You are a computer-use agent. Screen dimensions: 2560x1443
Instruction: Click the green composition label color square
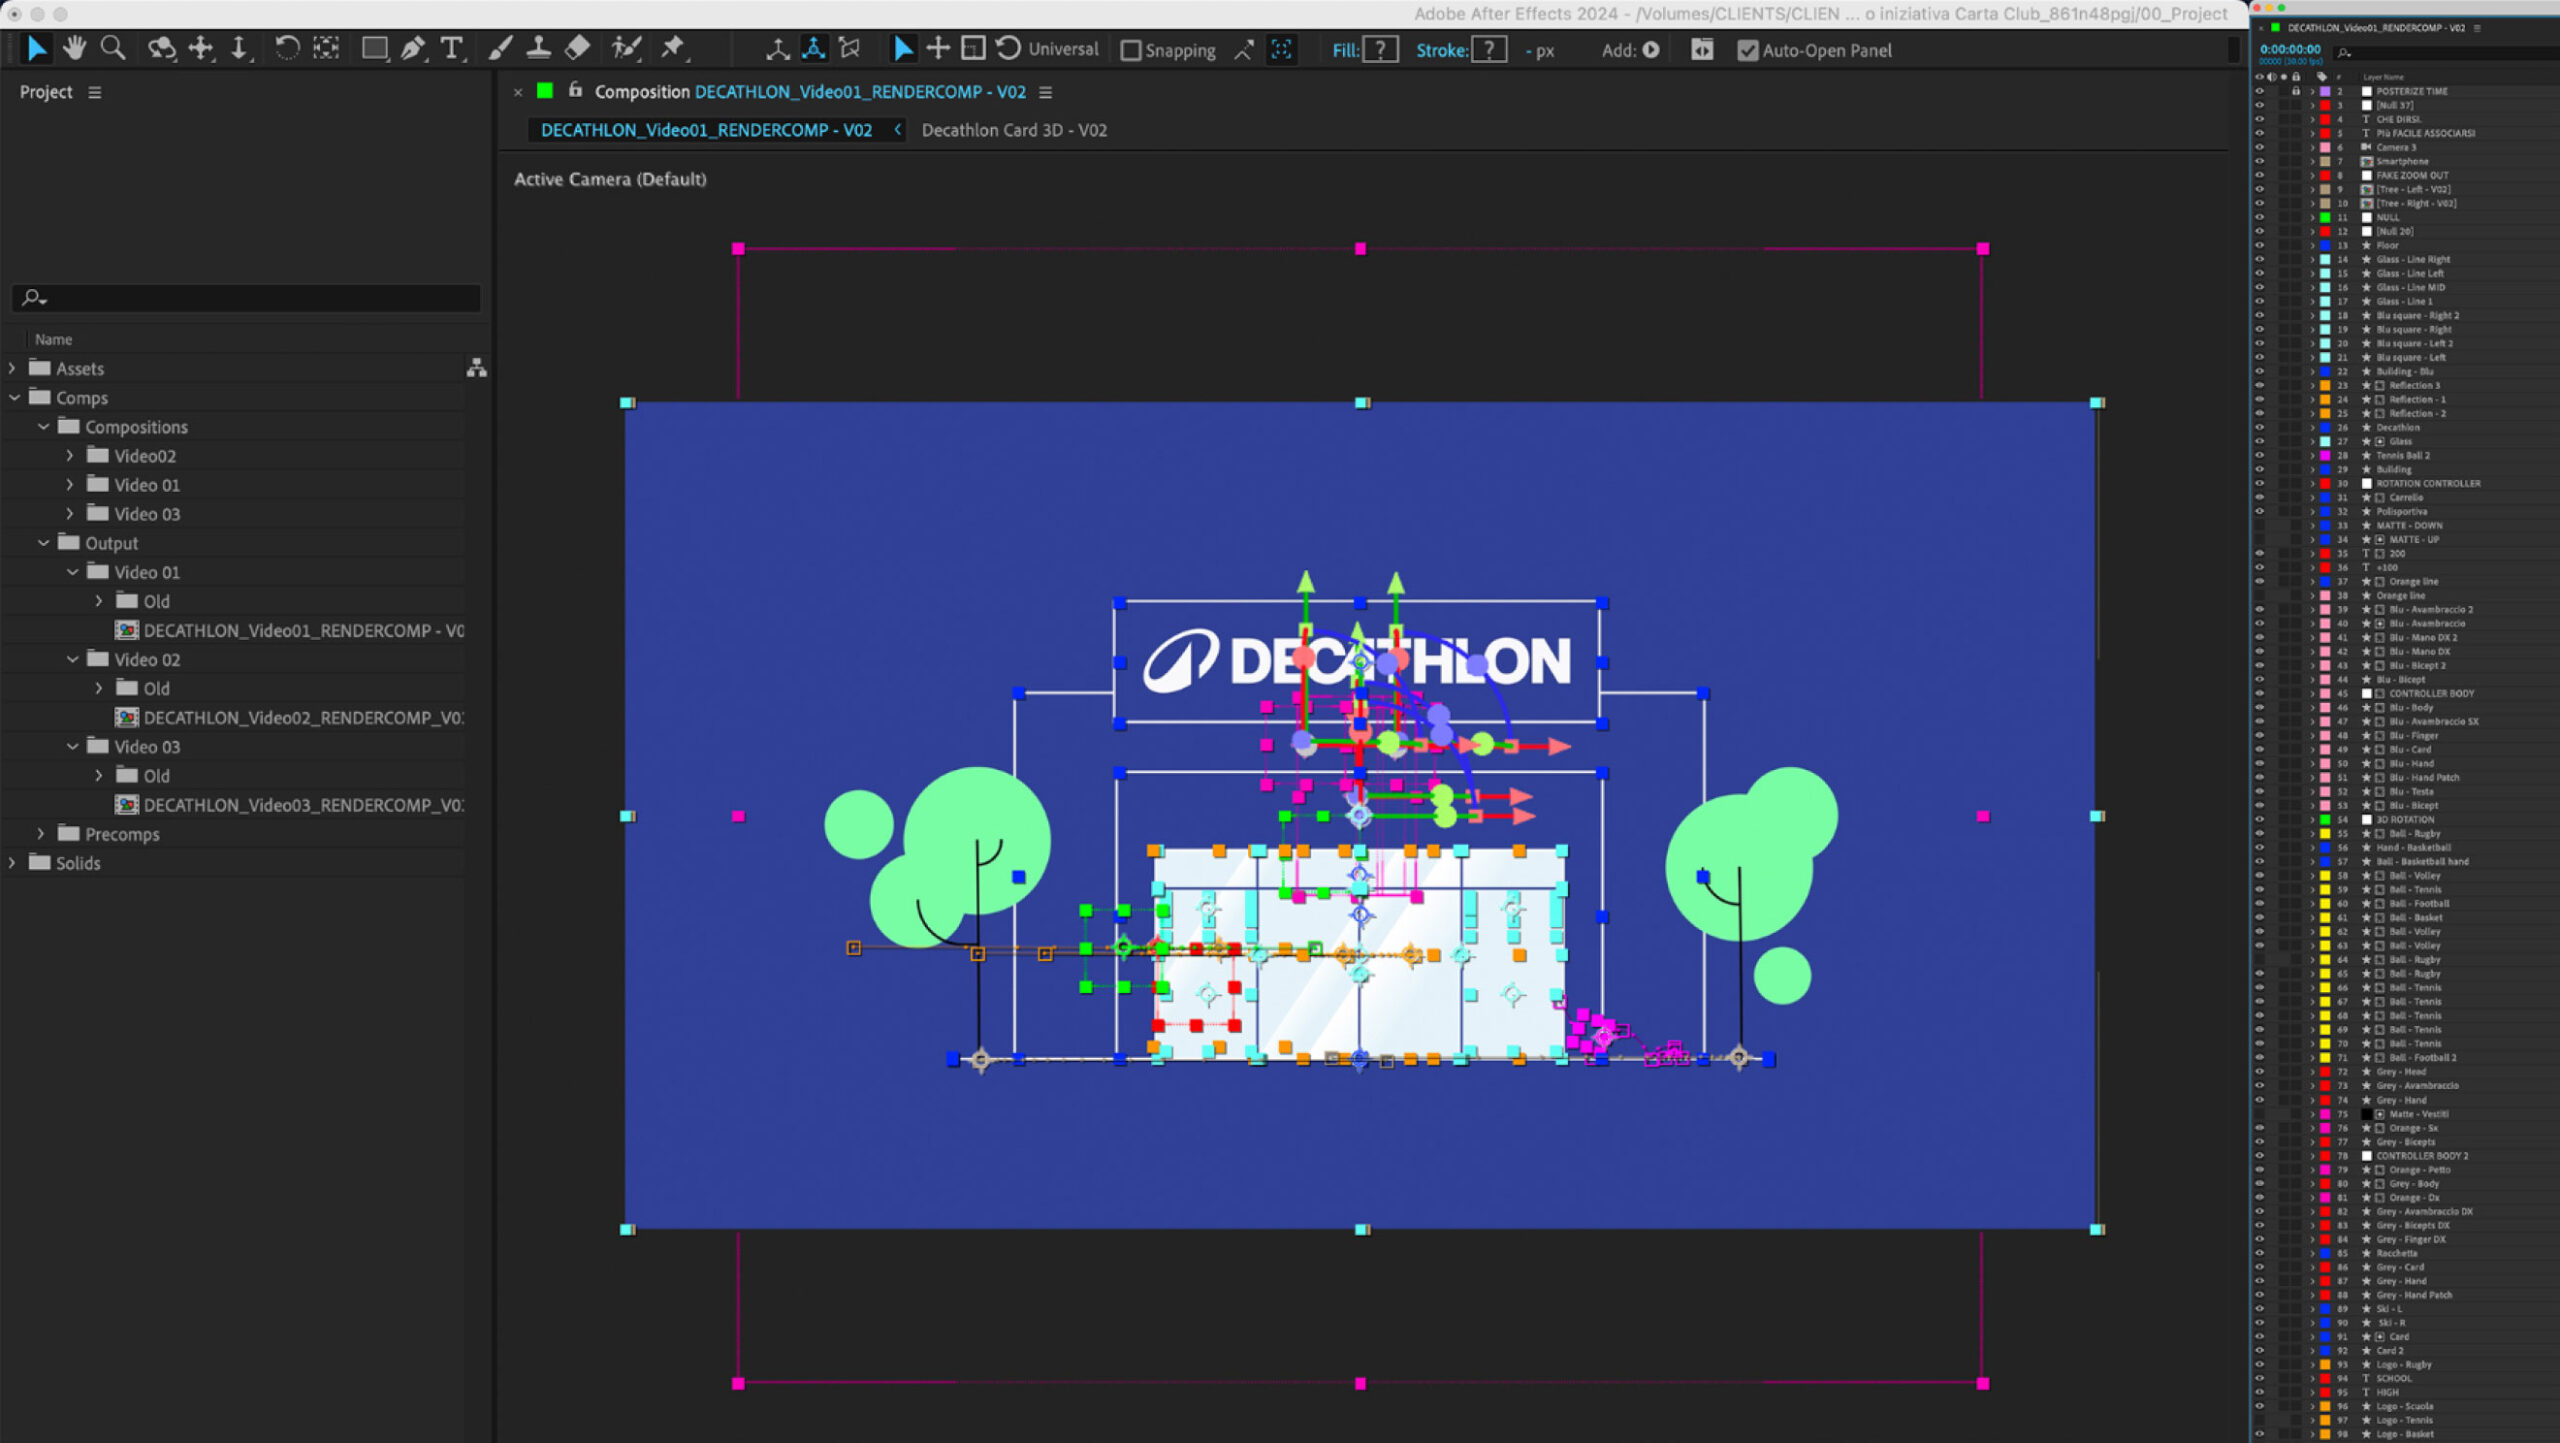point(545,91)
